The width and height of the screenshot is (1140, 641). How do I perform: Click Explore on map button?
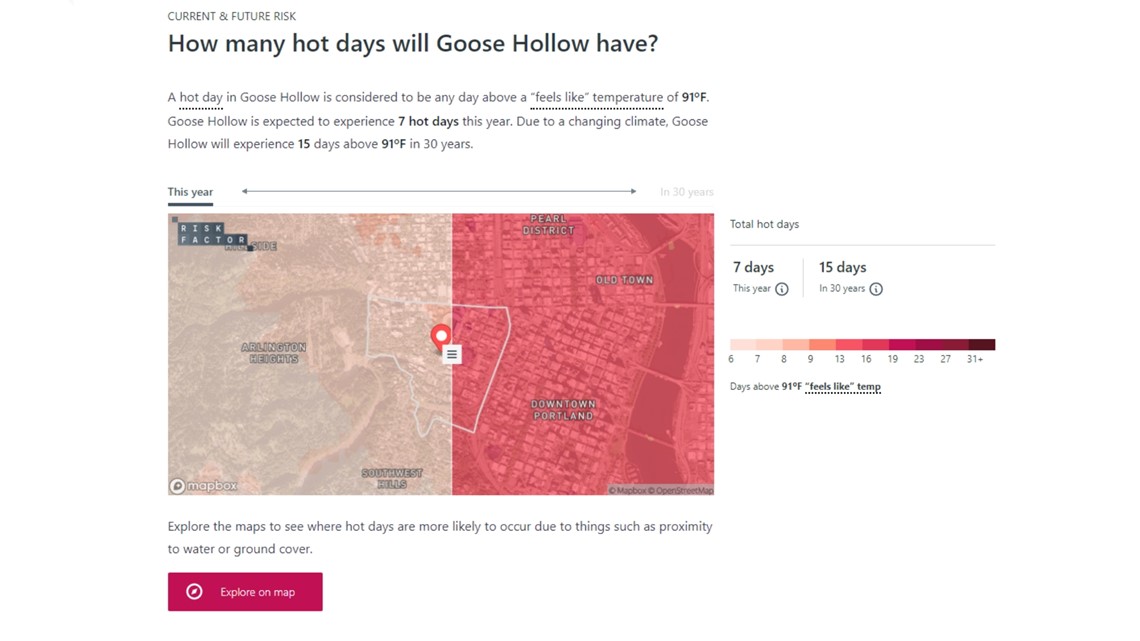tap(245, 592)
